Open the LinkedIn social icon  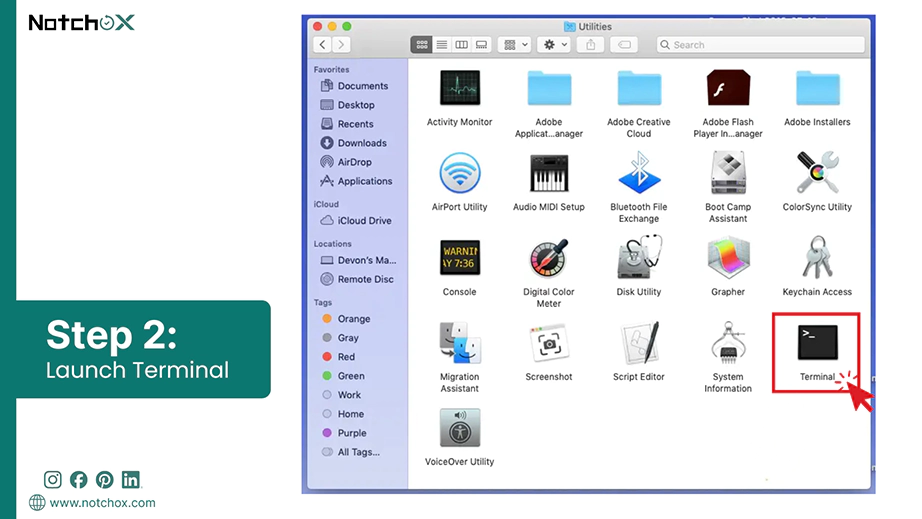coord(131,480)
